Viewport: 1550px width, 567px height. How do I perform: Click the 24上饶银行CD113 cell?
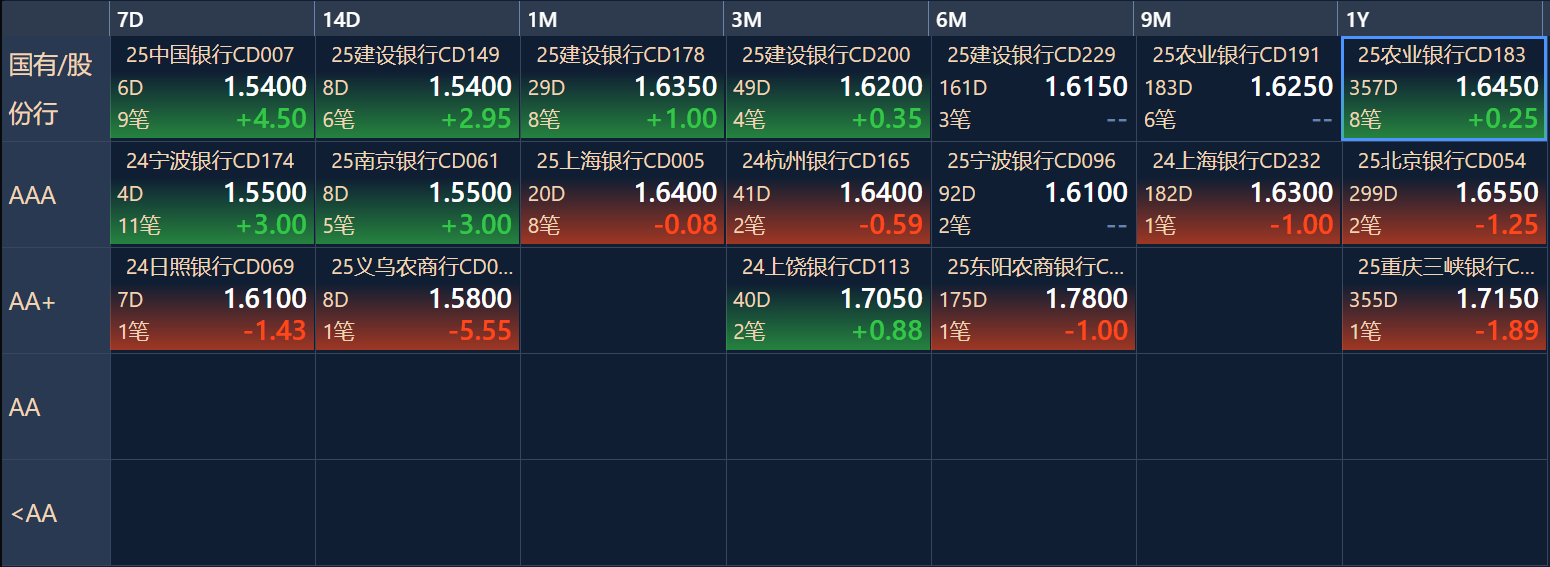pyautogui.click(x=828, y=300)
